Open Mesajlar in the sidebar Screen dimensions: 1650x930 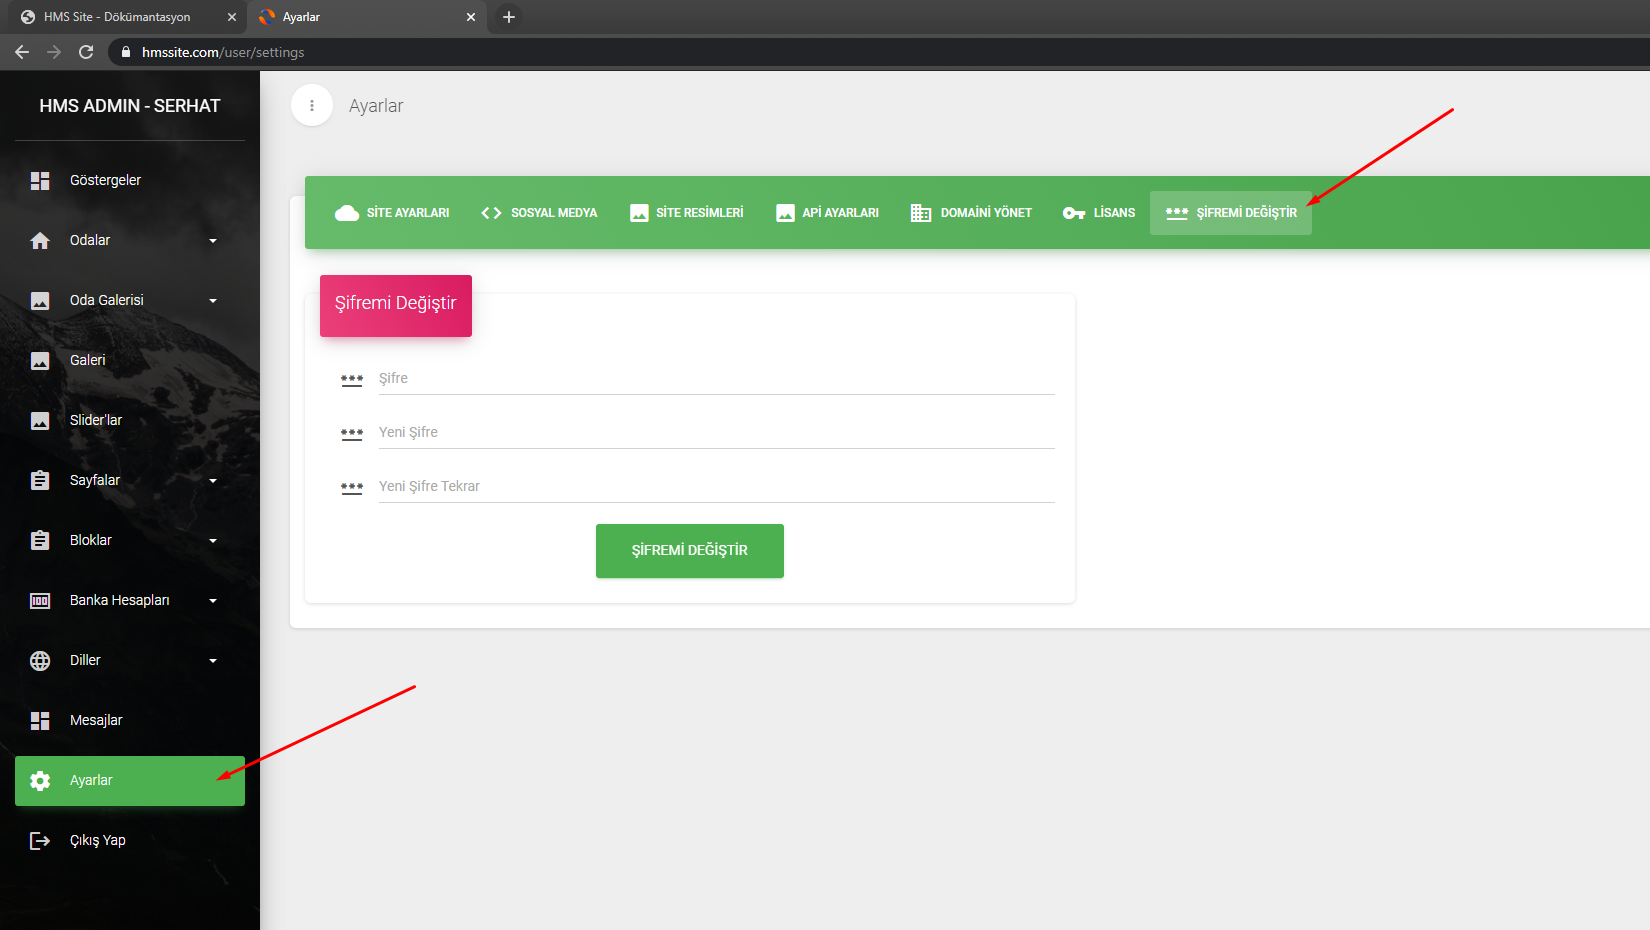(x=130, y=721)
